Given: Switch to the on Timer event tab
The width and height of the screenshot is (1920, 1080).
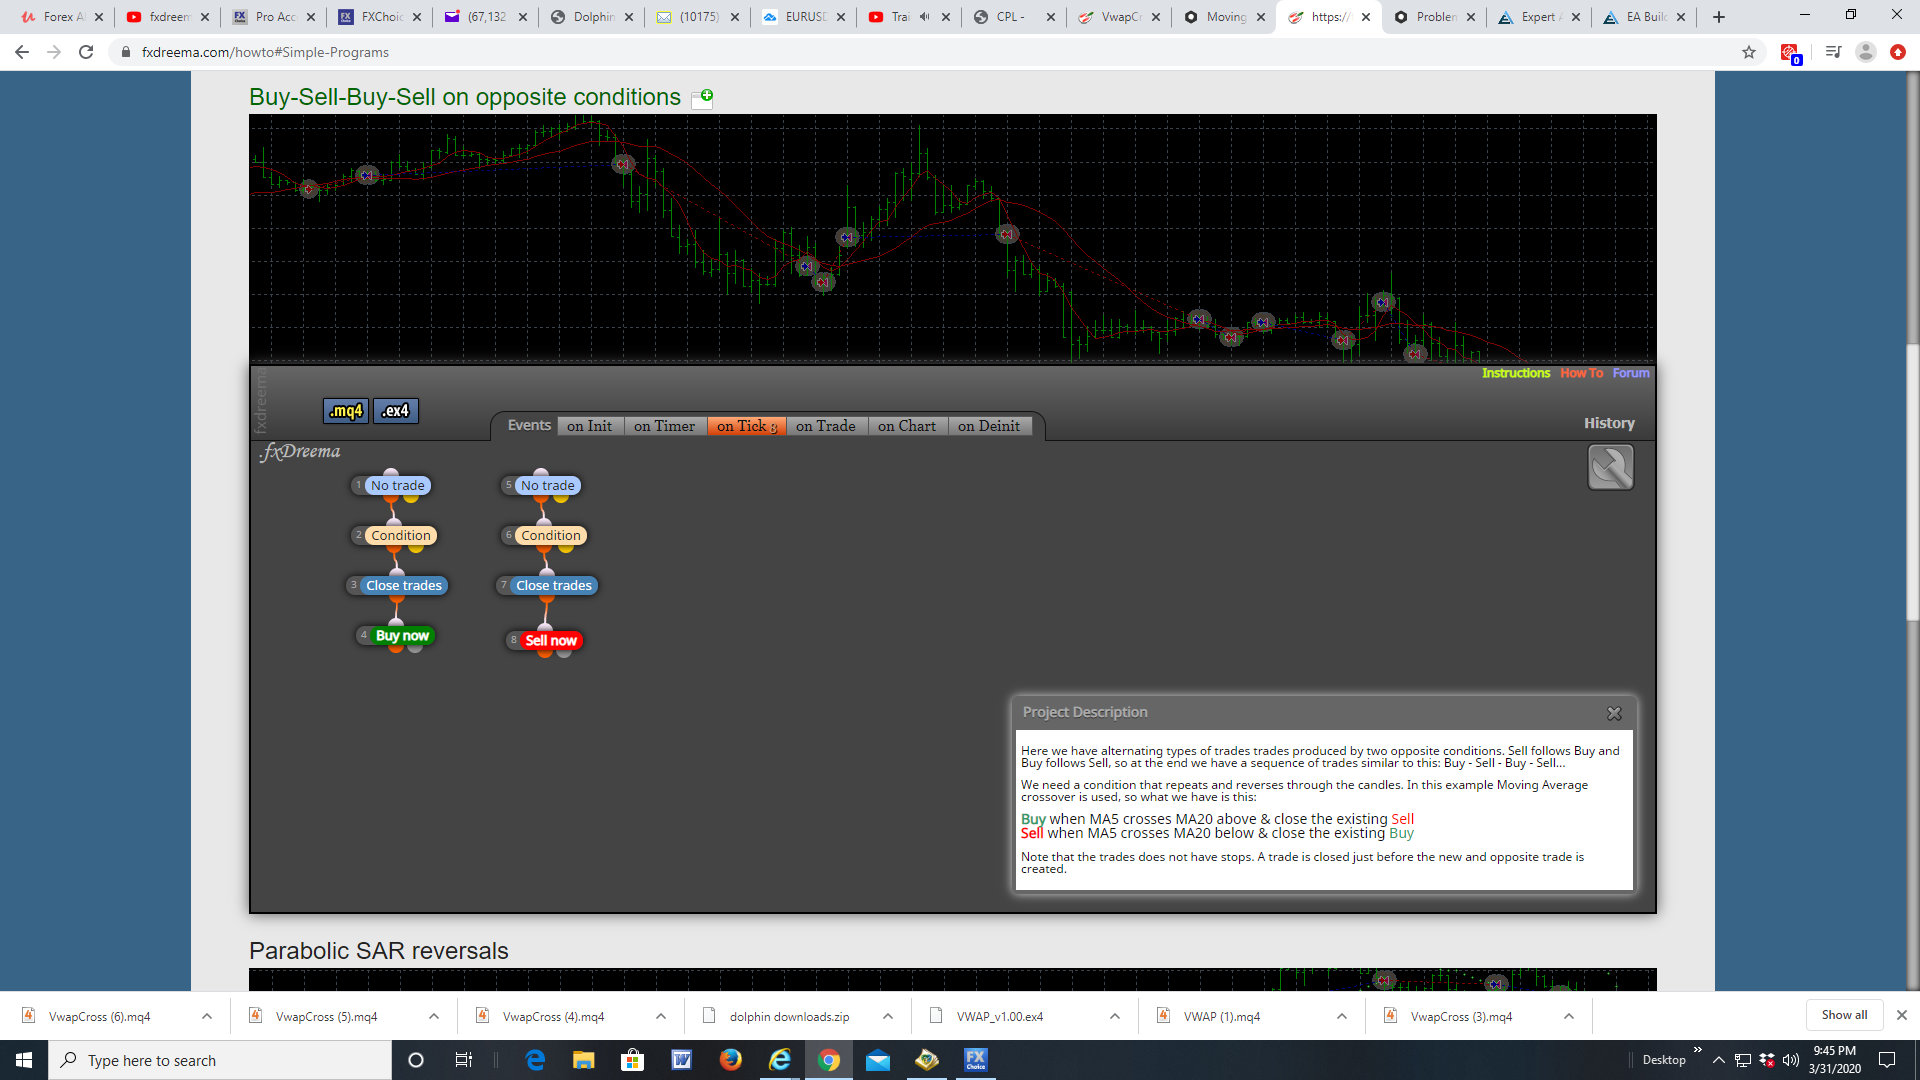Looking at the screenshot, I should (x=664, y=426).
